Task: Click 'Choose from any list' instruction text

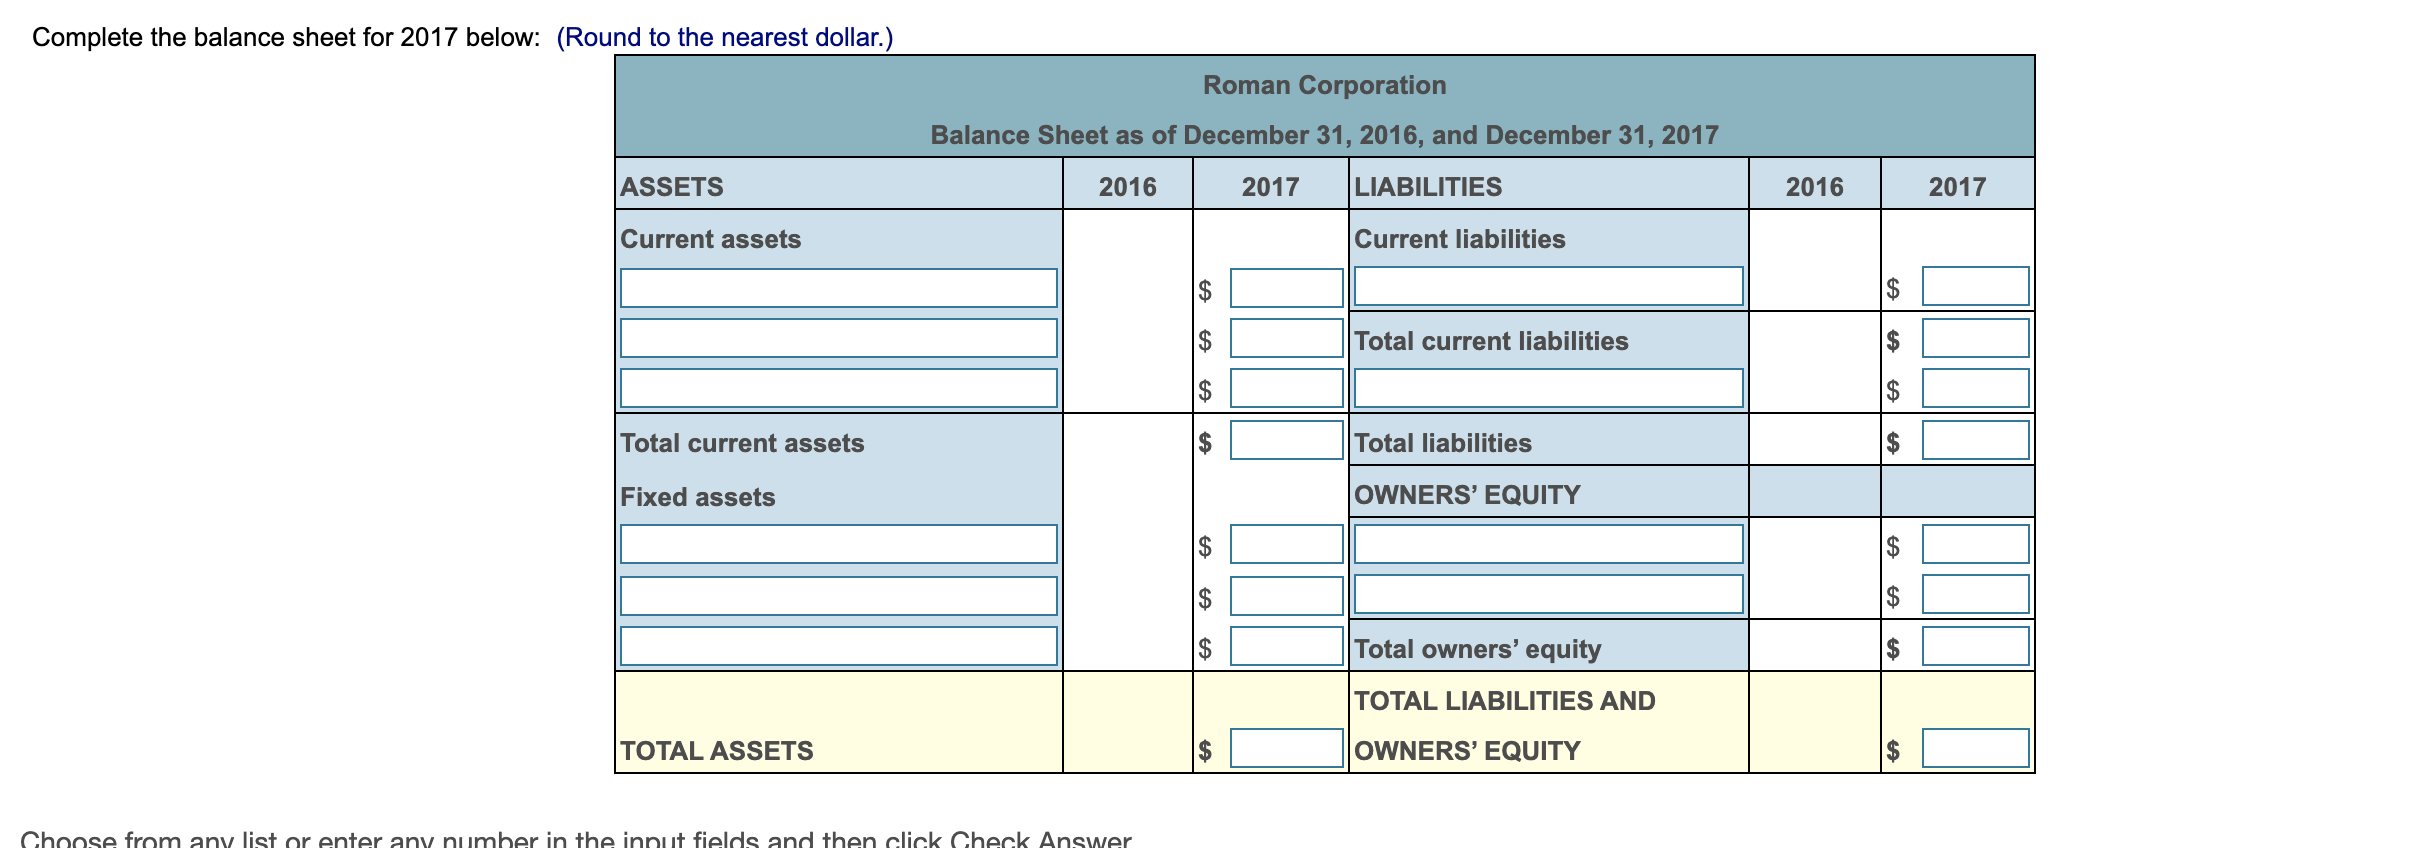Action: pyautogui.click(x=576, y=838)
